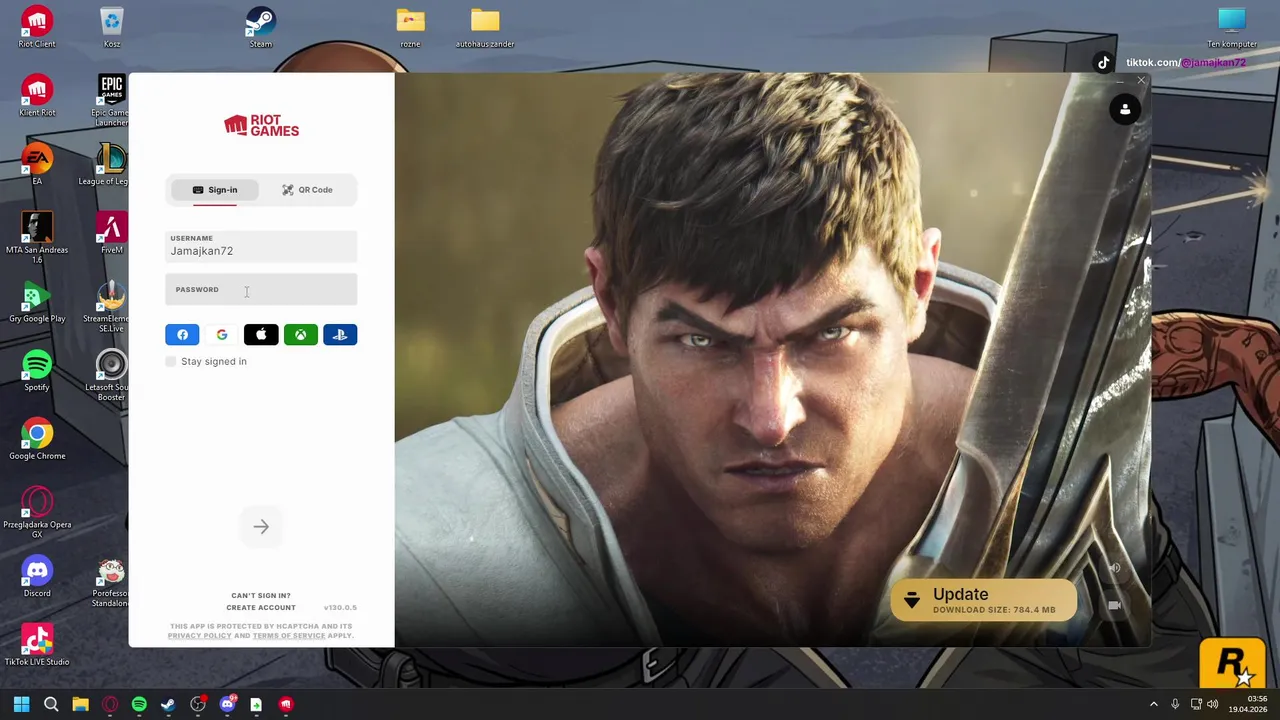The height and width of the screenshot is (720, 1280).
Task: Log in with Facebook icon
Action: 182,335
